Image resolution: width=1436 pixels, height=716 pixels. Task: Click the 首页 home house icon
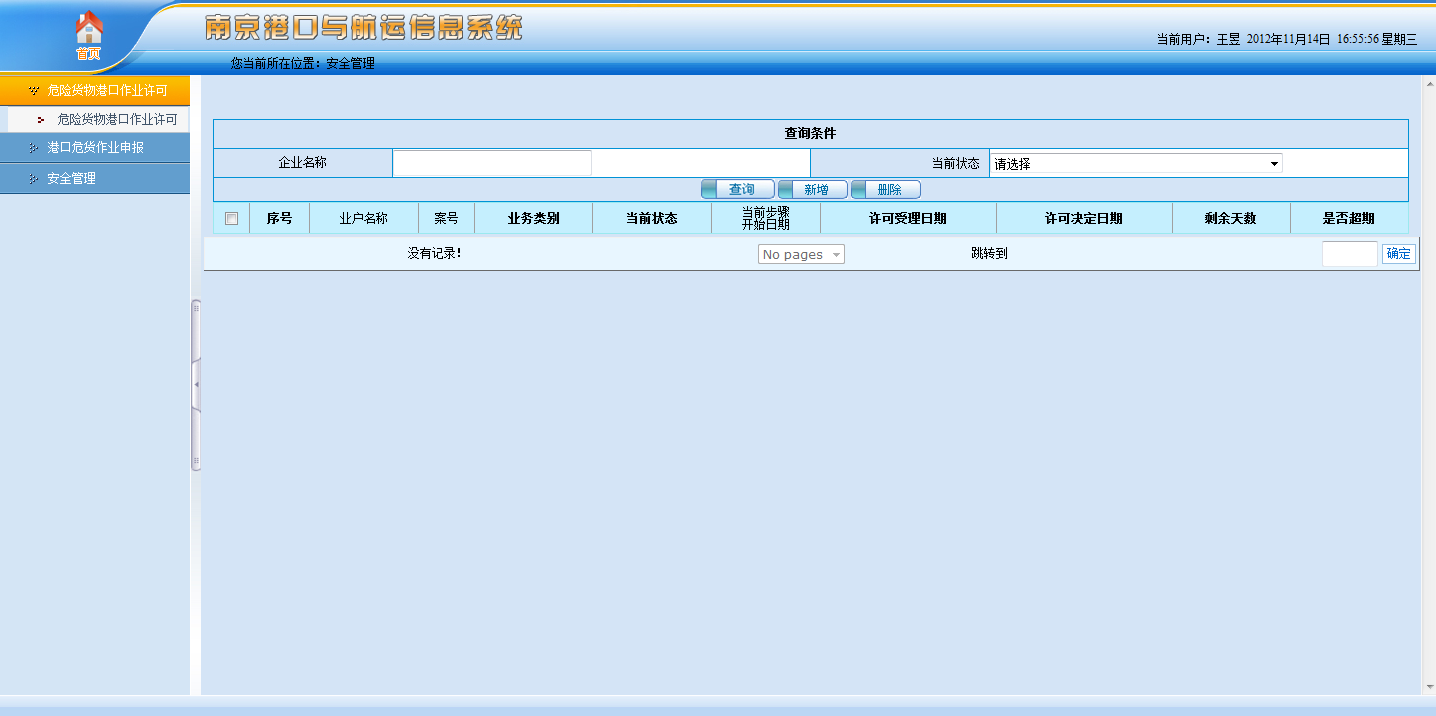(89, 30)
